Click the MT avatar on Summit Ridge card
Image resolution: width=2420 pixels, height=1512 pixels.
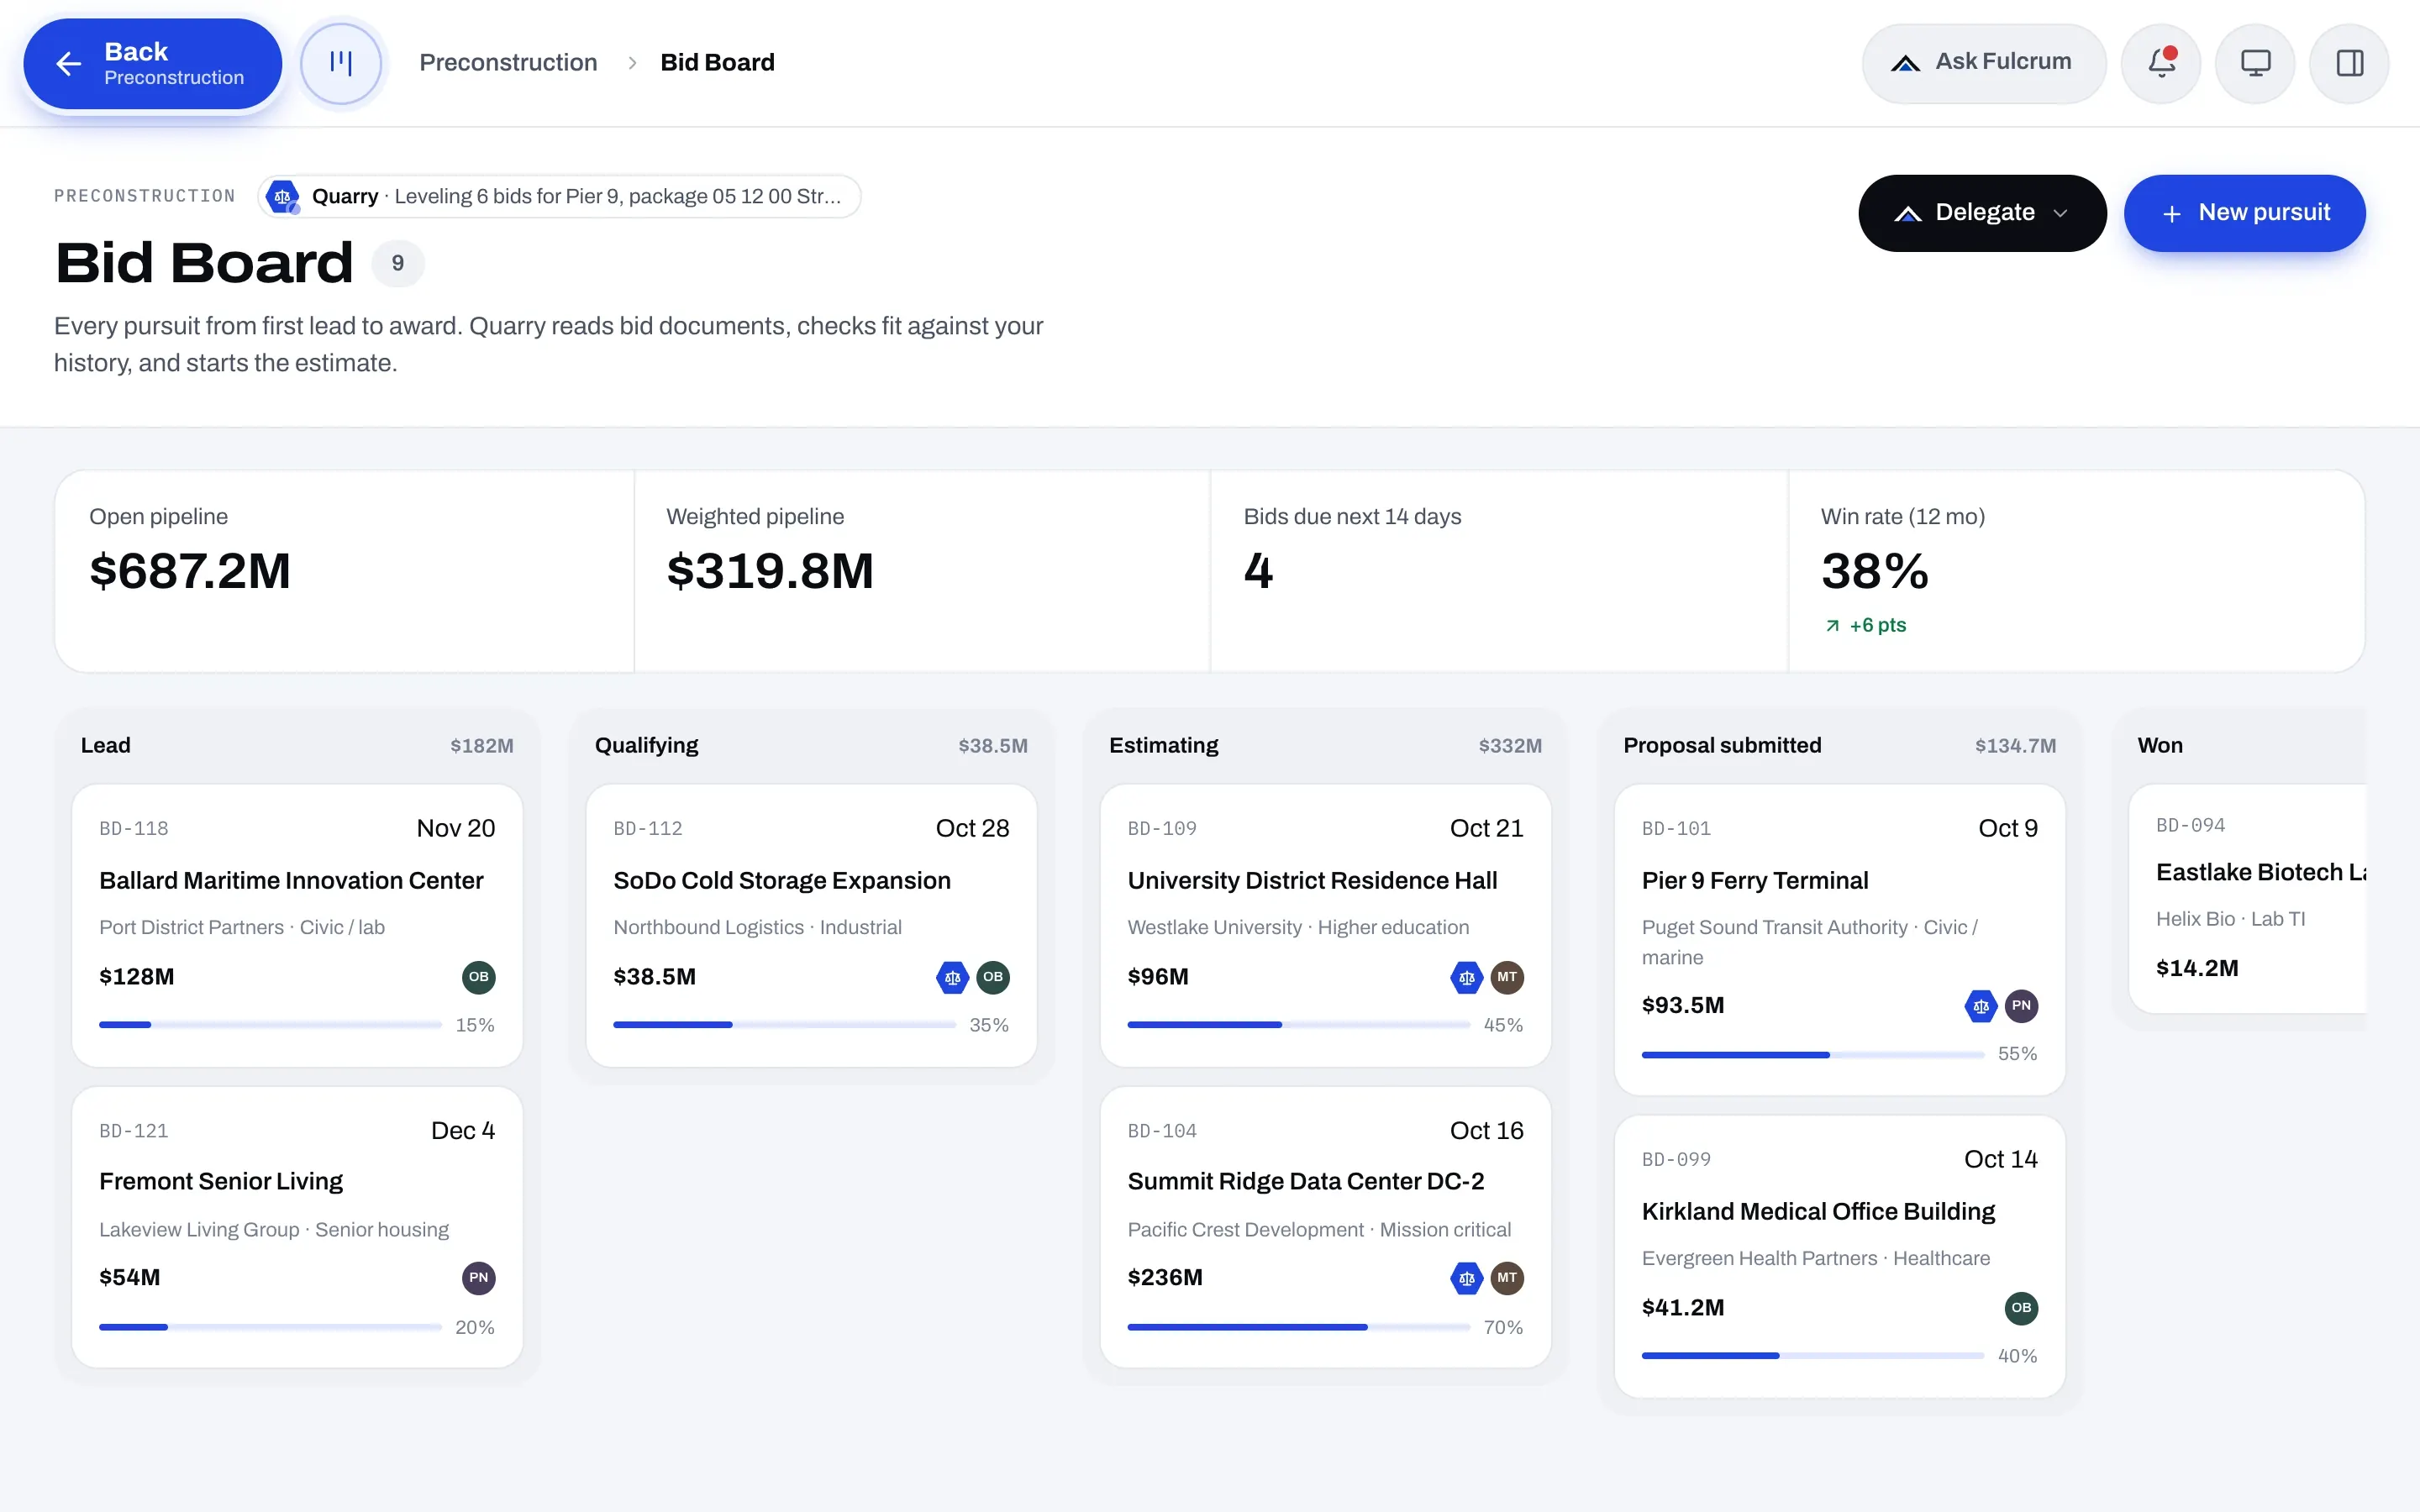pos(1507,1278)
